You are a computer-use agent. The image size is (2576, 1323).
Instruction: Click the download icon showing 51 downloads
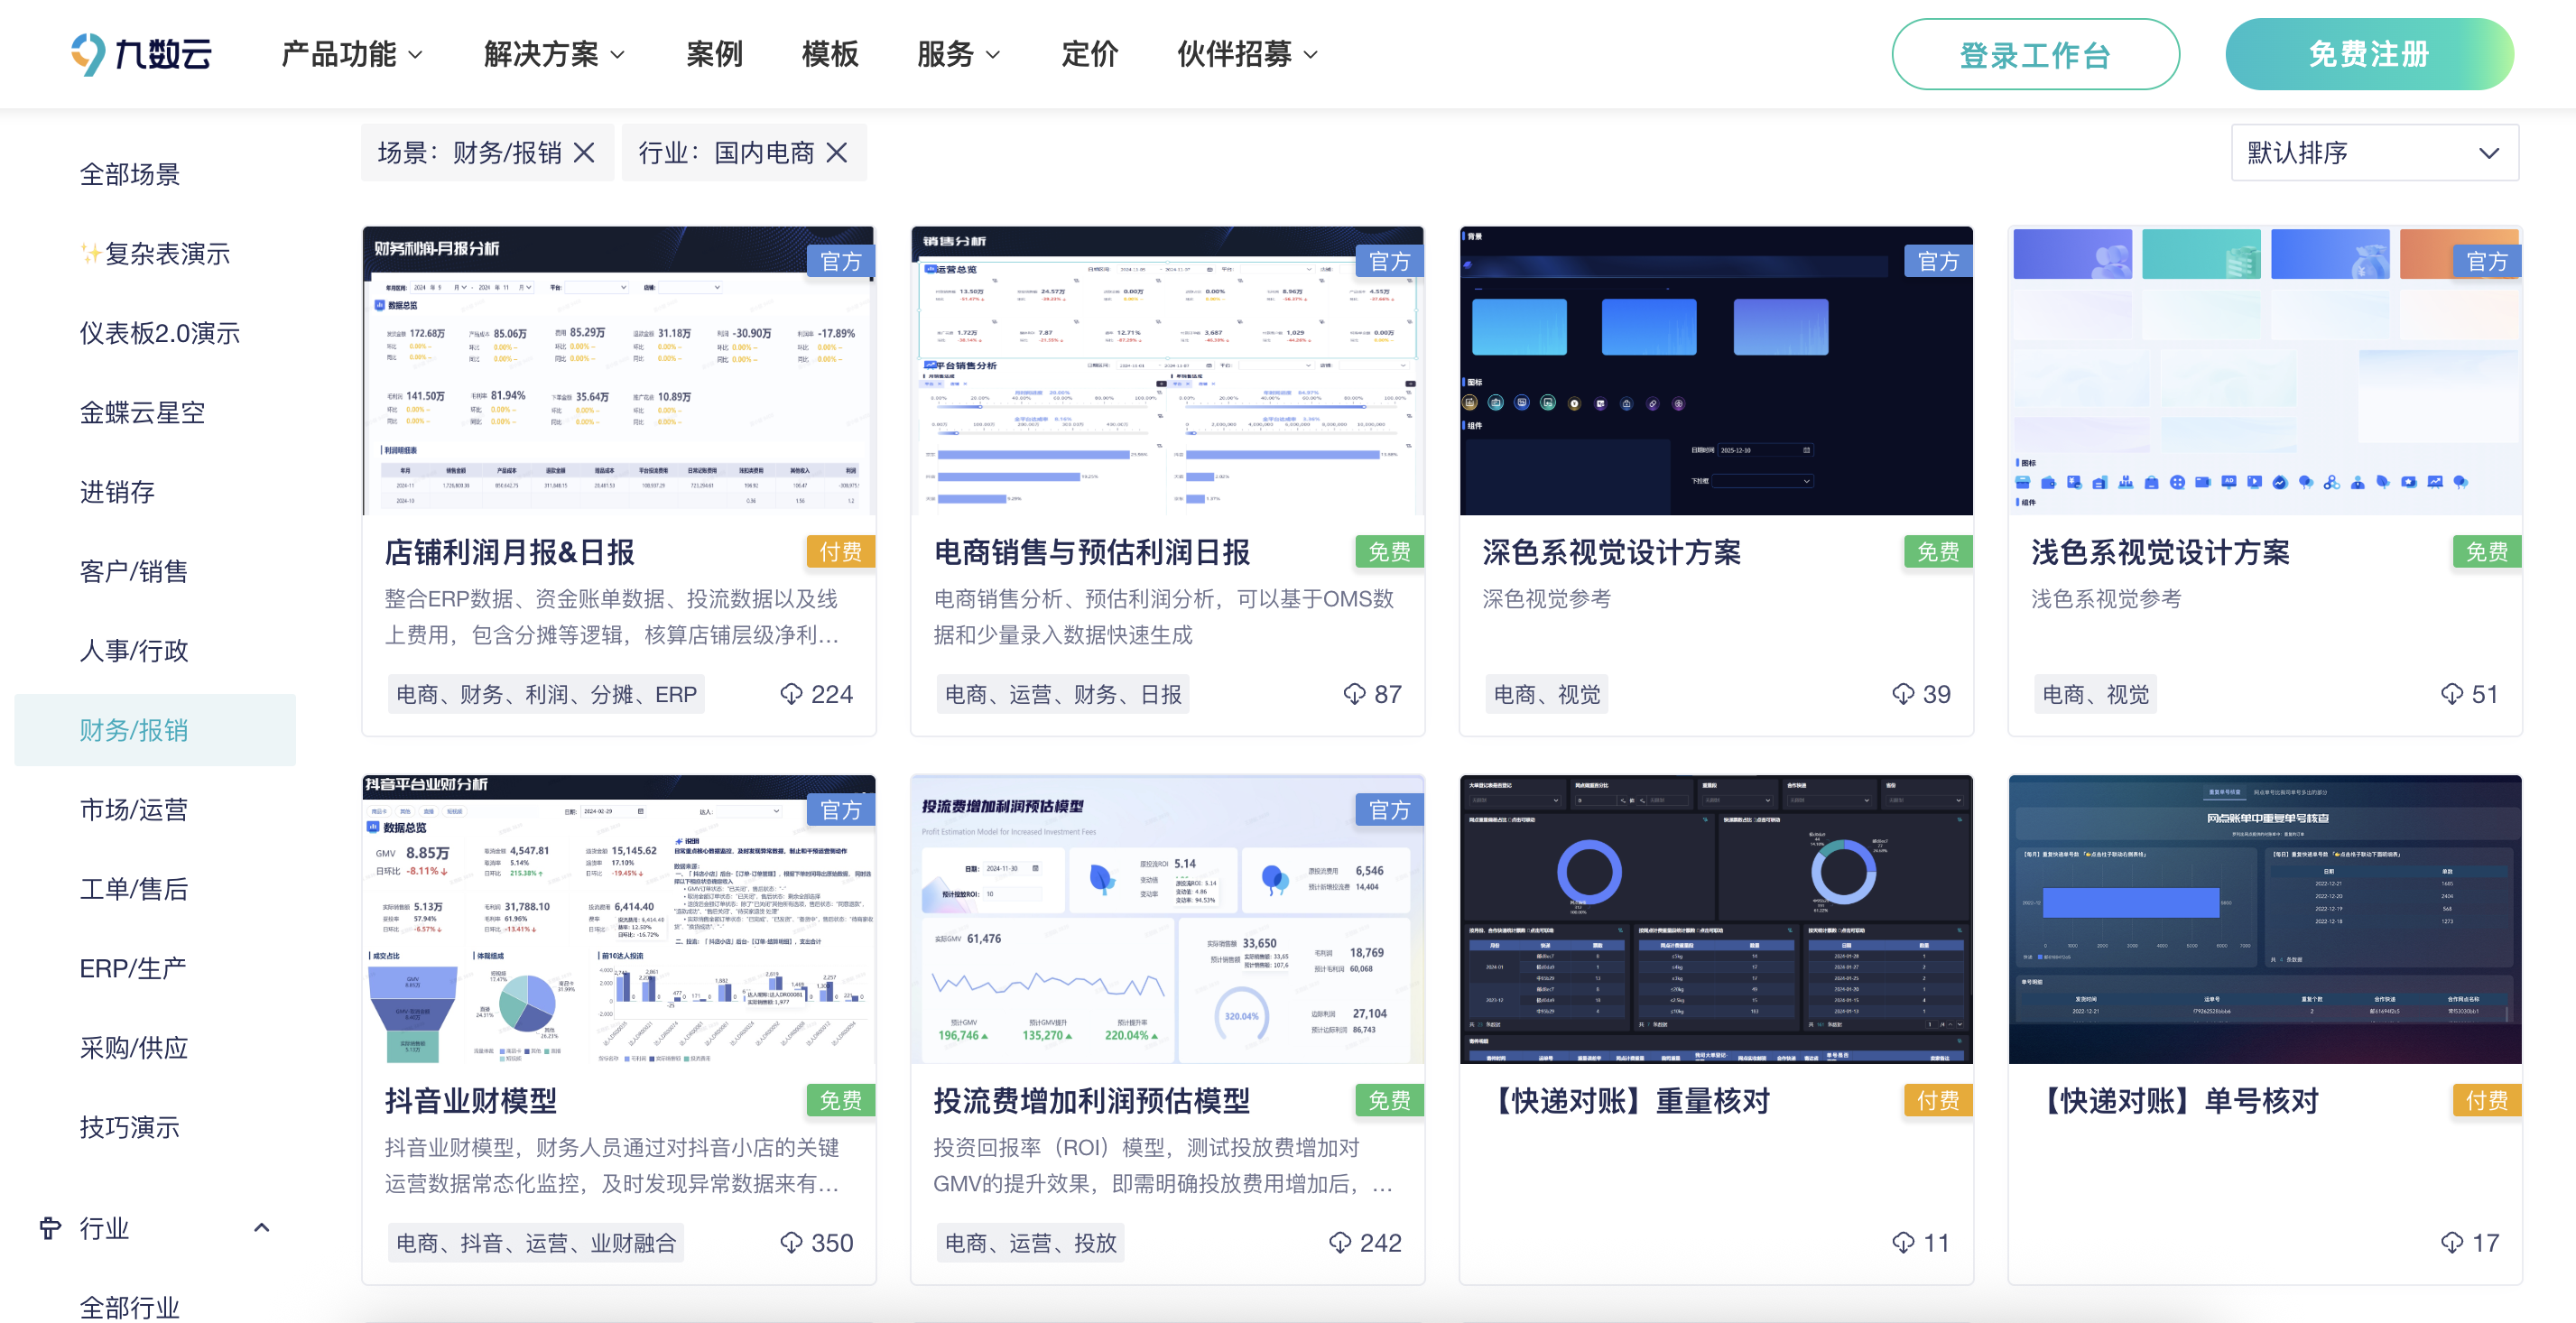[2451, 694]
